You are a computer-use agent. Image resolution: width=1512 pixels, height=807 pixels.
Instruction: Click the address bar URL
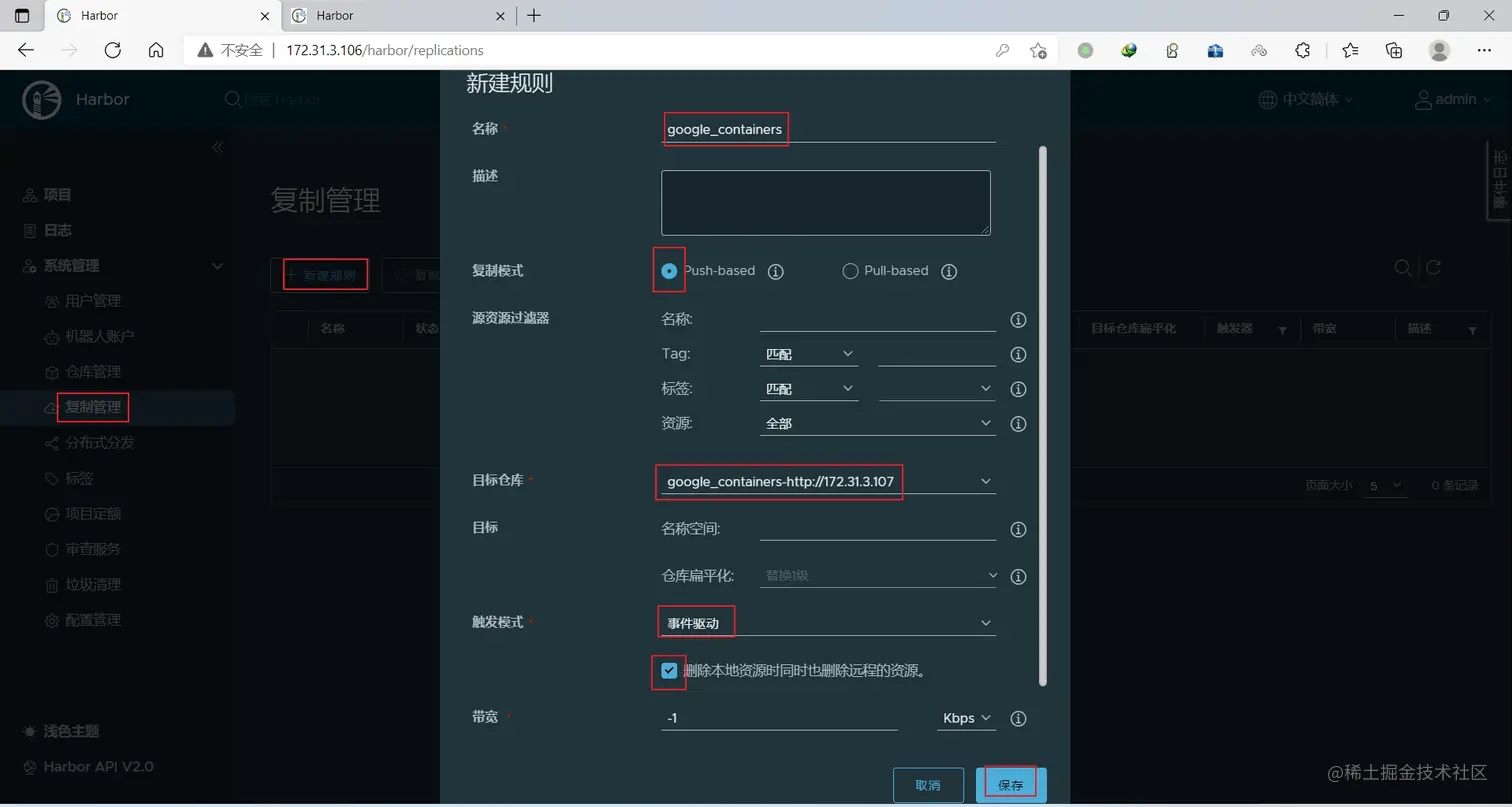(x=385, y=50)
